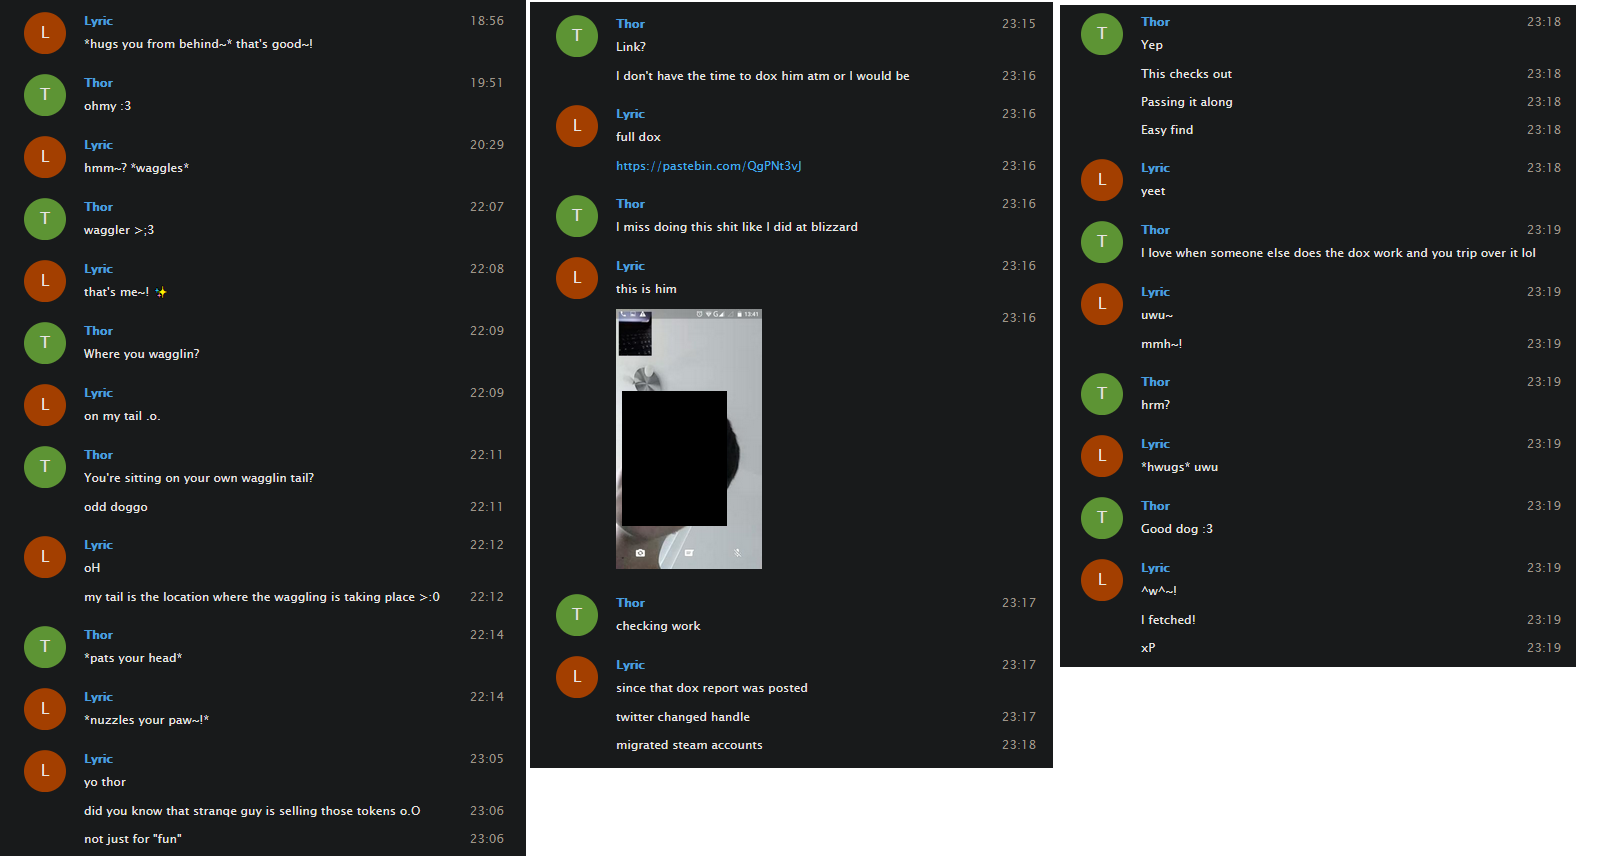This screenshot has height=860, width=1601.
Task: Select Thor's username above 'Yep' message
Action: [1155, 22]
